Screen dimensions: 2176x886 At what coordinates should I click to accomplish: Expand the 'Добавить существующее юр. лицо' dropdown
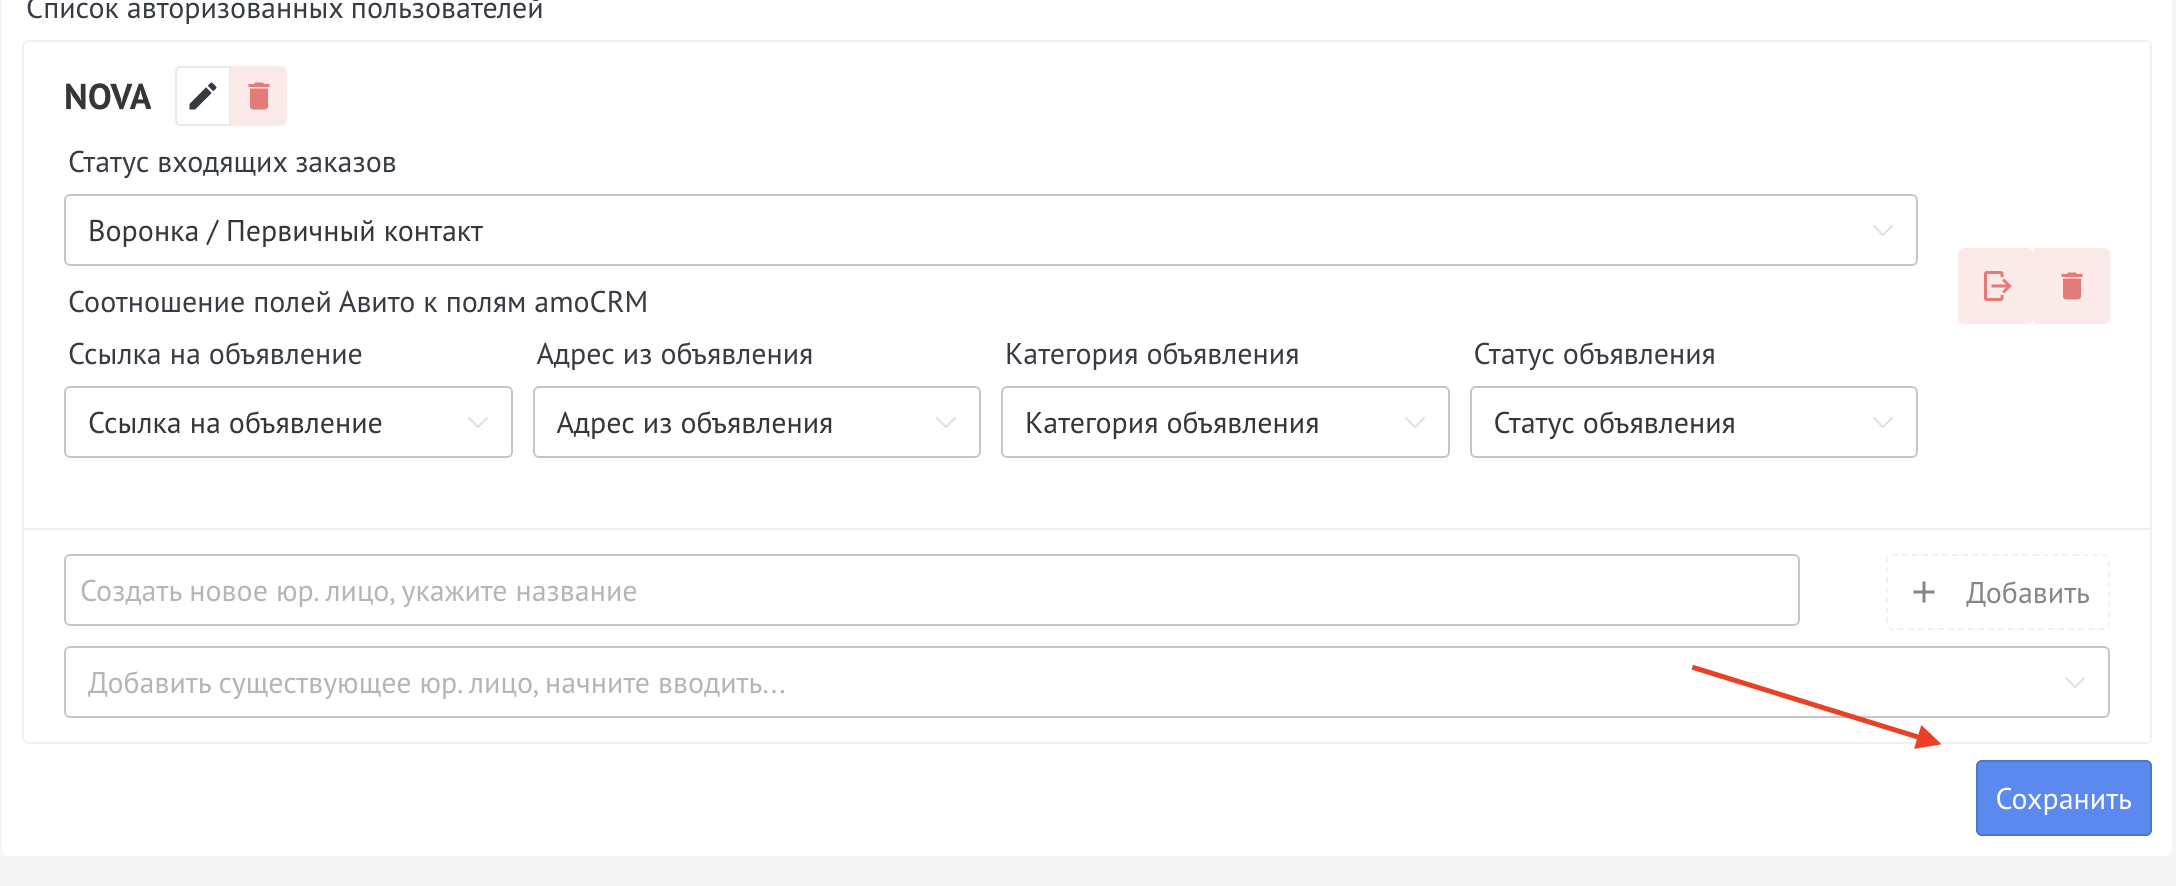pyautogui.click(x=1087, y=682)
